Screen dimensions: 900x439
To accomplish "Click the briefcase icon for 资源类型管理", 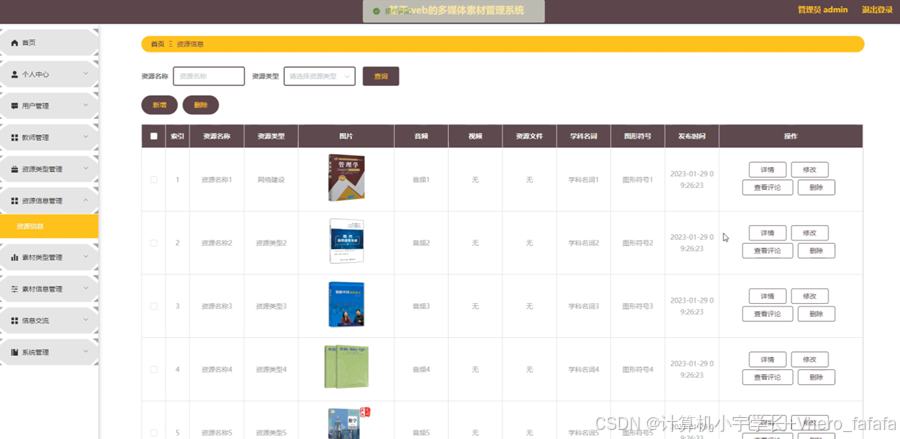I will [15, 169].
